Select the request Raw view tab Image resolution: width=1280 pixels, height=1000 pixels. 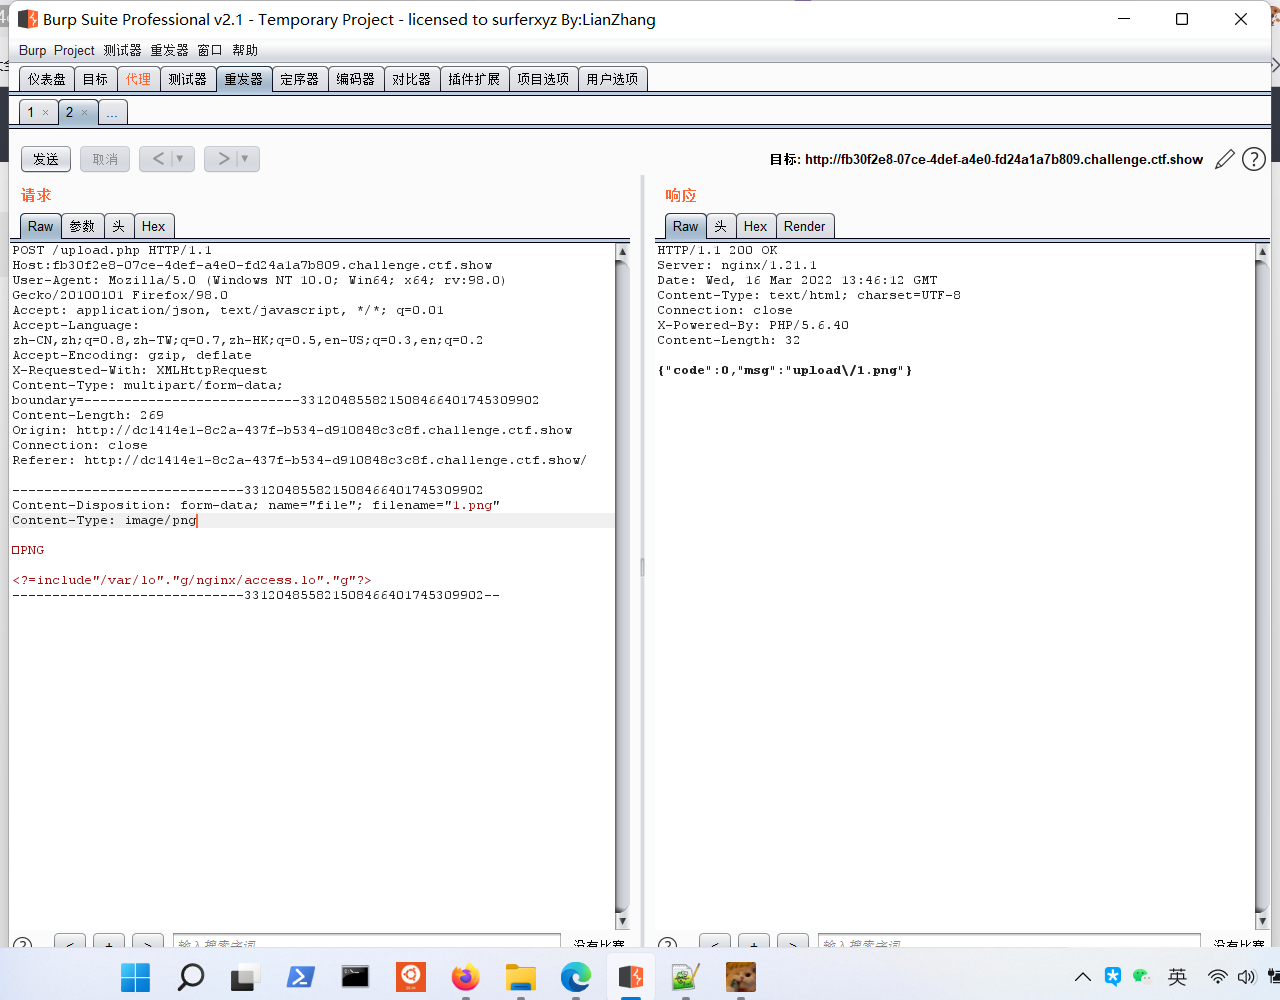tap(40, 226)
